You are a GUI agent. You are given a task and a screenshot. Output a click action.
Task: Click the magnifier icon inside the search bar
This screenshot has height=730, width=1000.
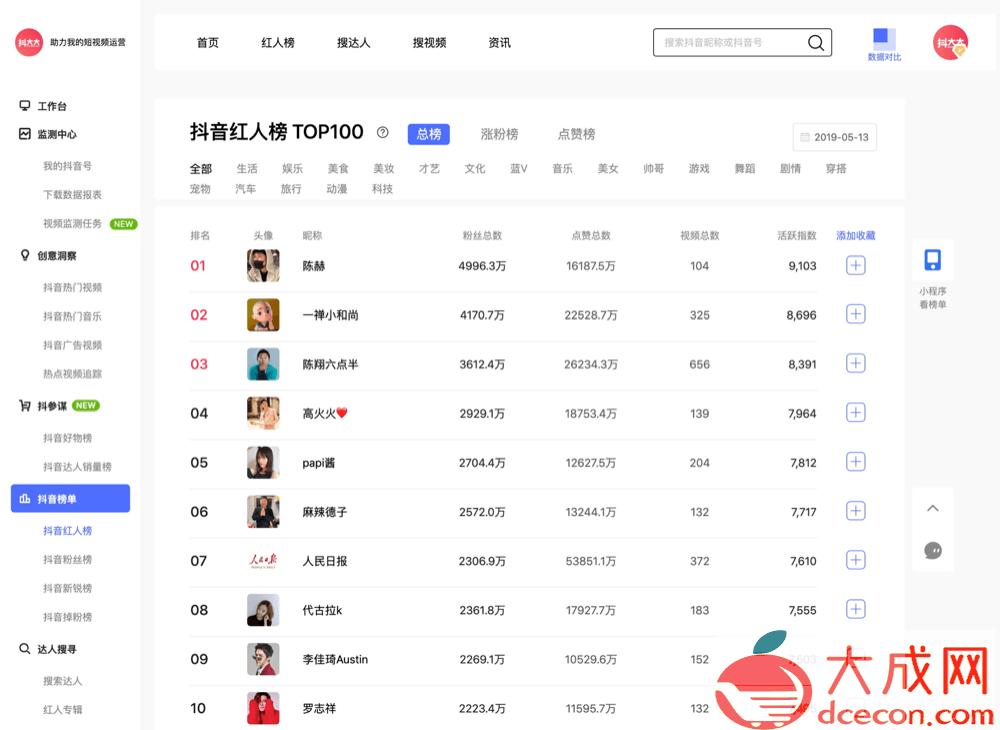(x=816, y=42)
